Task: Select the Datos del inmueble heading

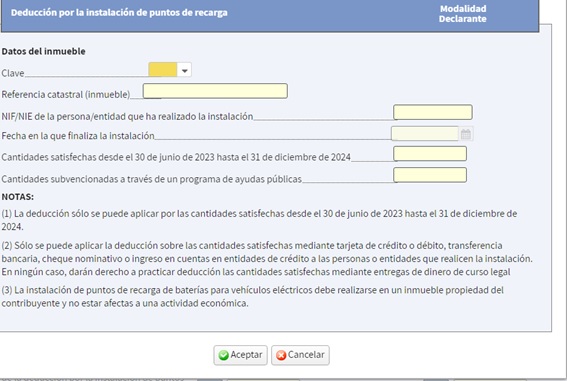Action: (43, 51)
